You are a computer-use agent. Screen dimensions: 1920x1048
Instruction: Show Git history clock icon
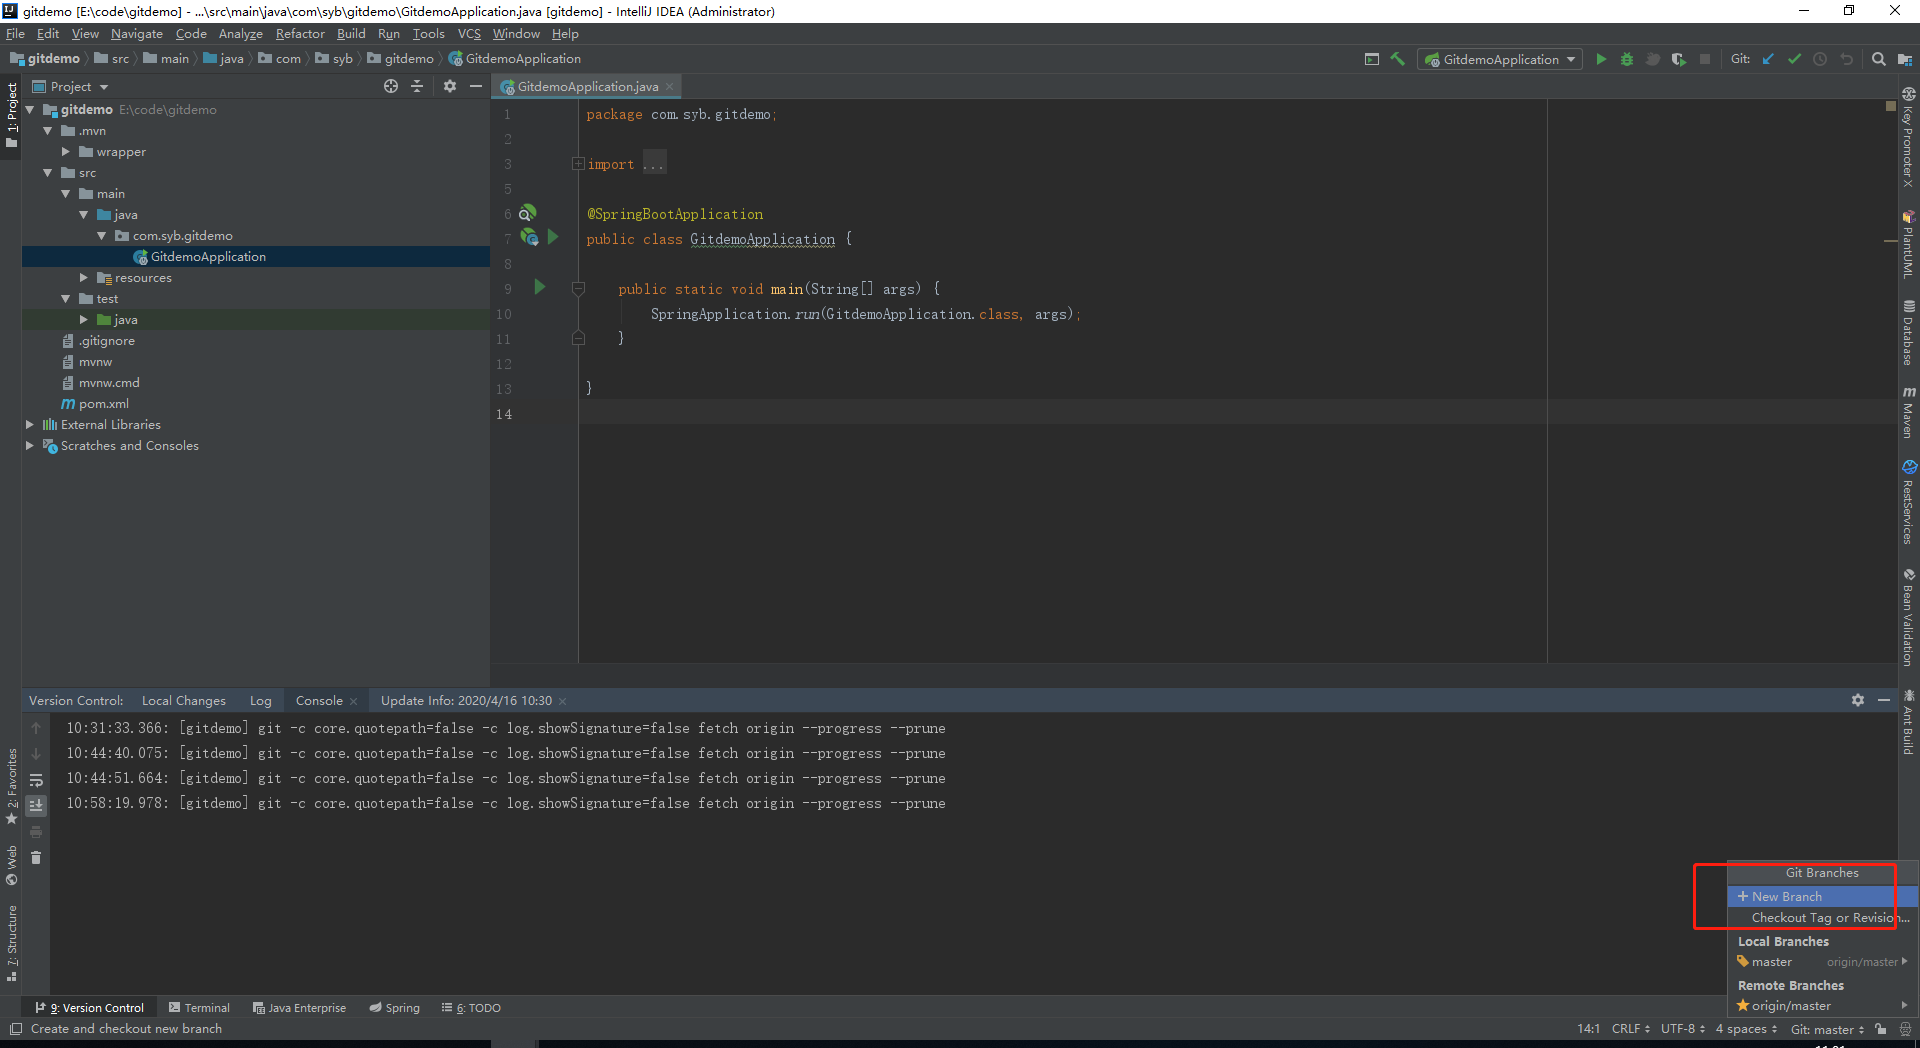(1820, 59)
